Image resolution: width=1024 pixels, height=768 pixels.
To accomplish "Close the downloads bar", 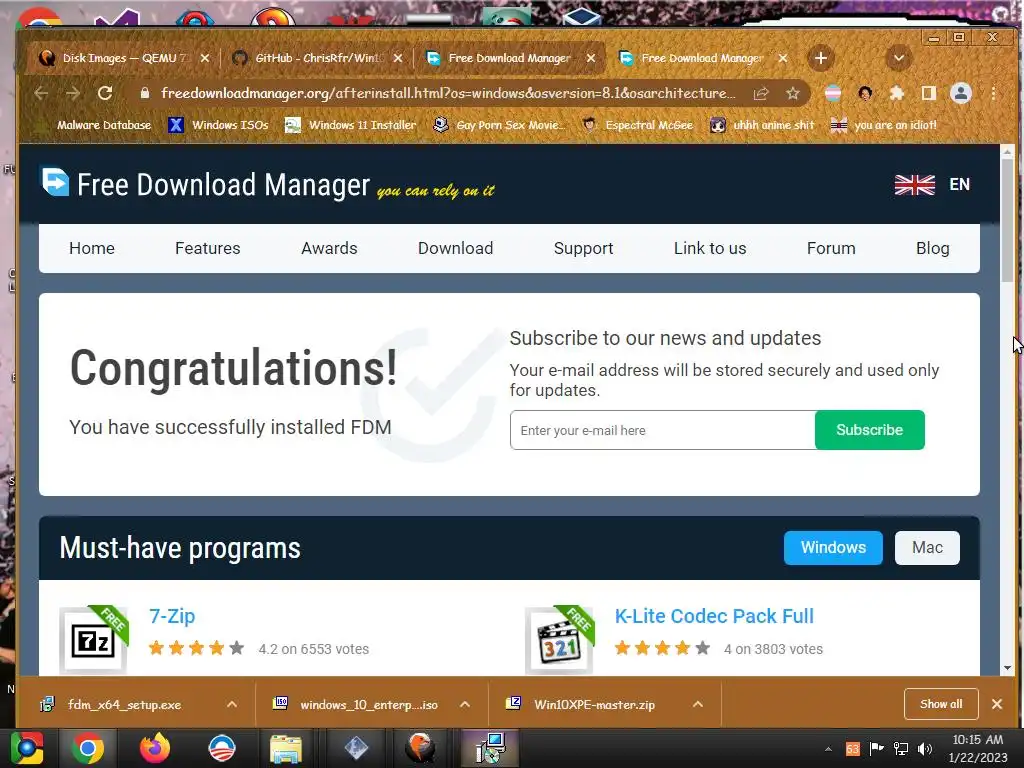I will tap(997, 704).
